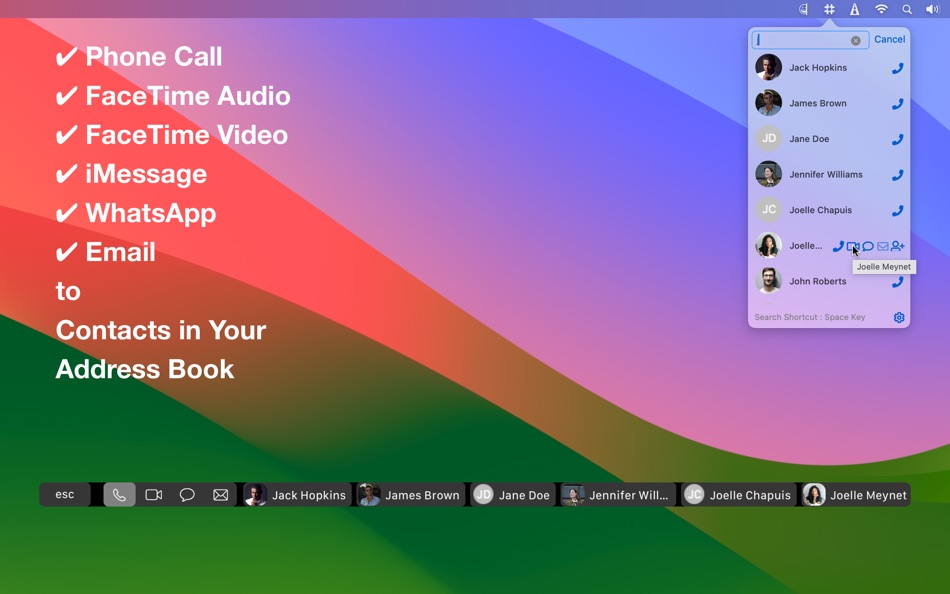Phone call icon in Joelle Meynet's row
This screenshot has height=594, width=950.
pyautogui.click(x=838, y=246)
